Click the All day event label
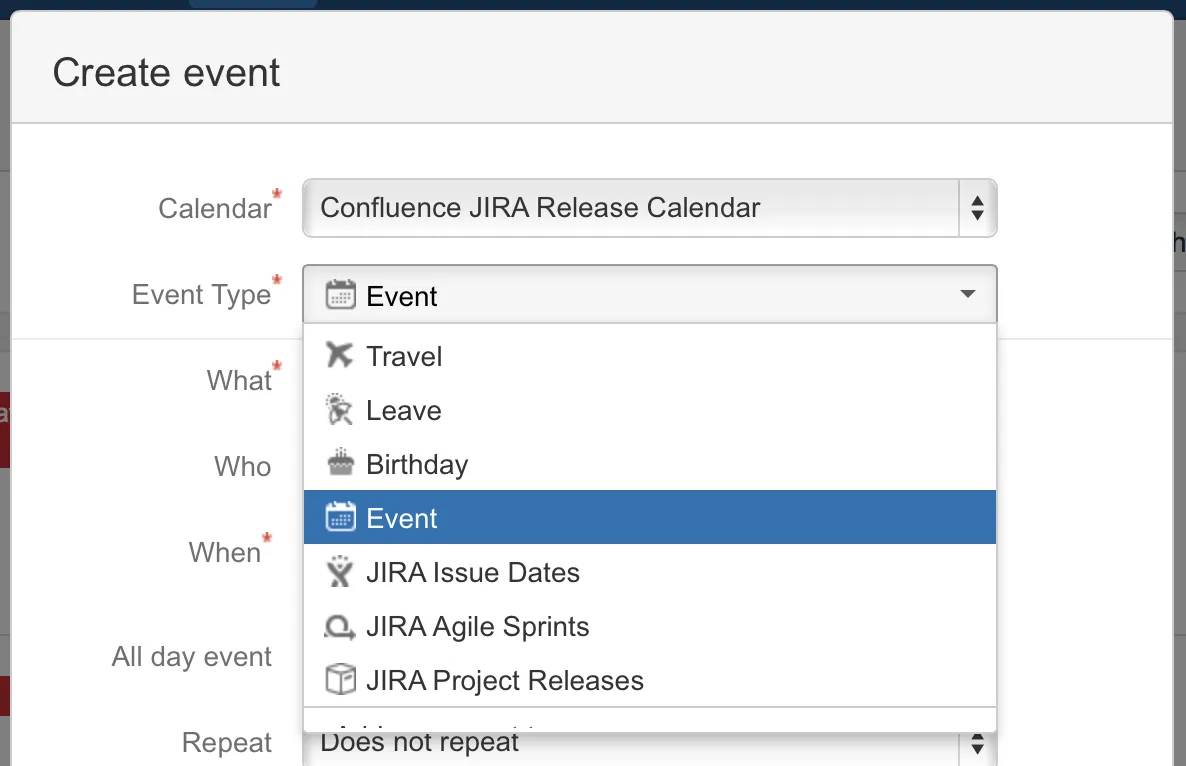 191,656
